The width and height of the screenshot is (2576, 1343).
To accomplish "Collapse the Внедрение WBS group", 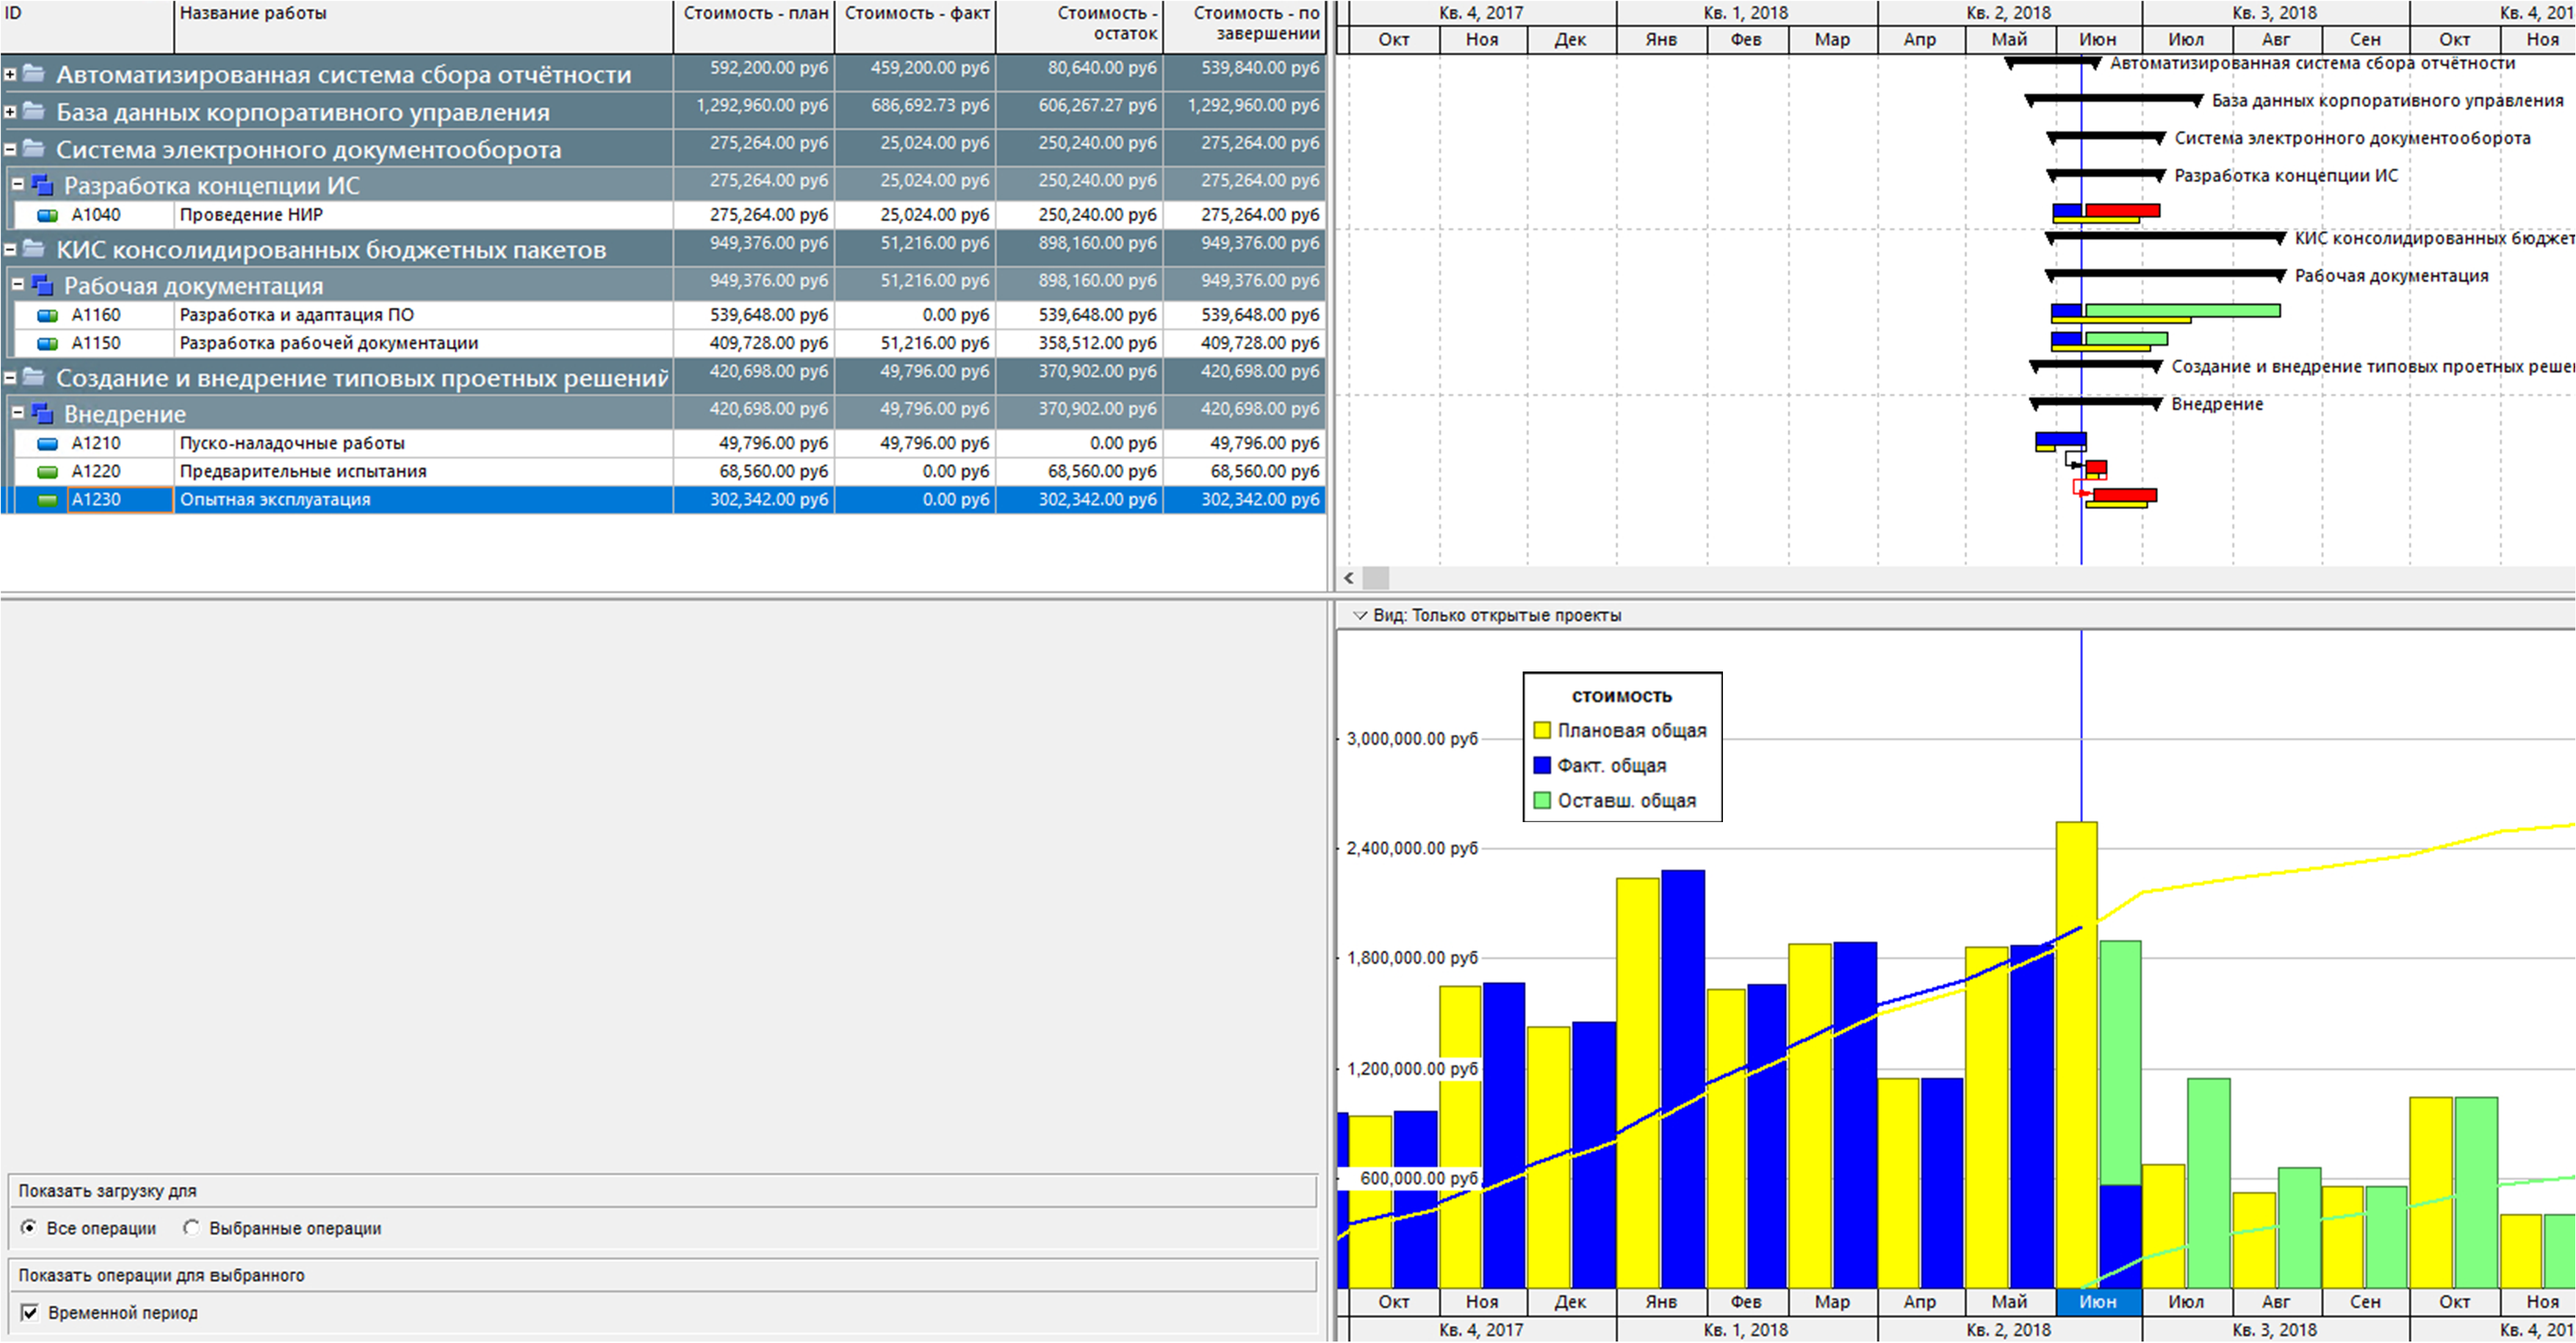I will 18,412.
